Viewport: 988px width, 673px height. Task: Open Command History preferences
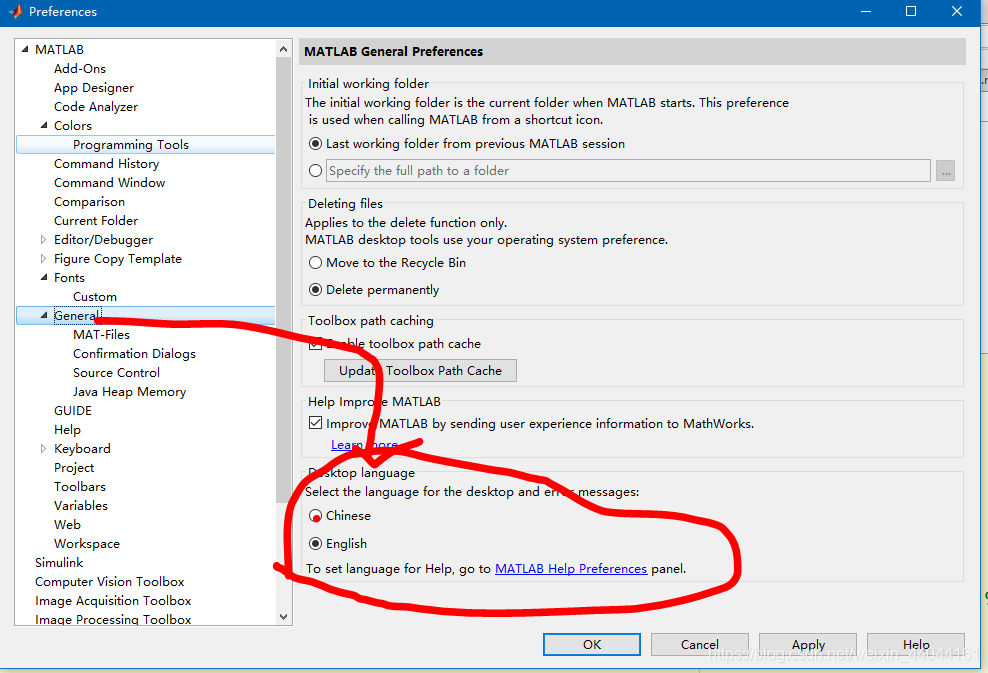pos(106,164)
